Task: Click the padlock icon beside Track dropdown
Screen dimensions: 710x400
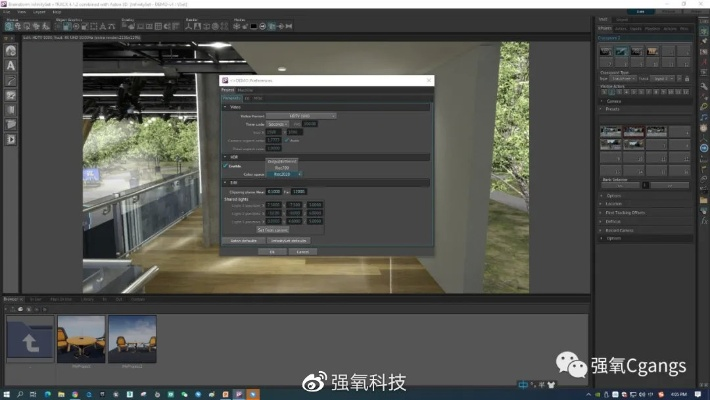Action: pyautogui.click(x=687, y=79)
